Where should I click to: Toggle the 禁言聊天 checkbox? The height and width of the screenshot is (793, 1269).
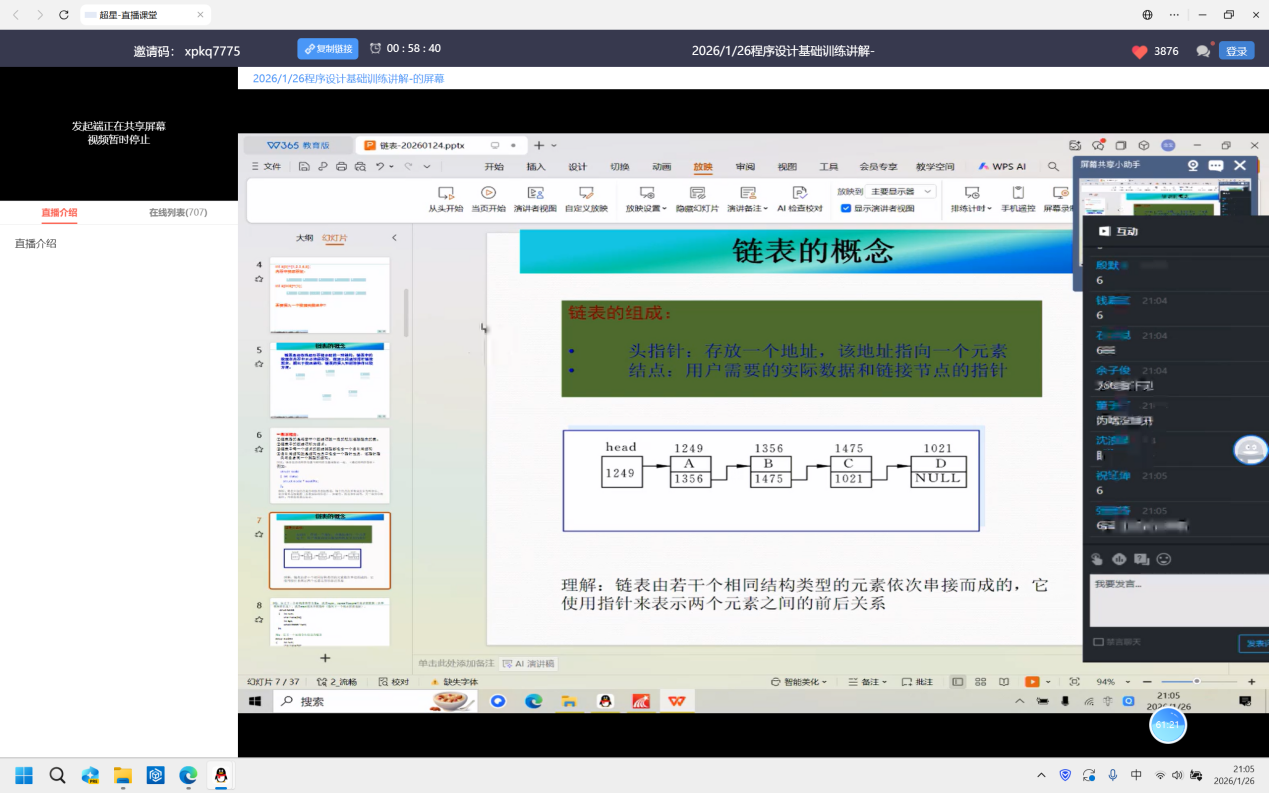(x=1099, y=642)
